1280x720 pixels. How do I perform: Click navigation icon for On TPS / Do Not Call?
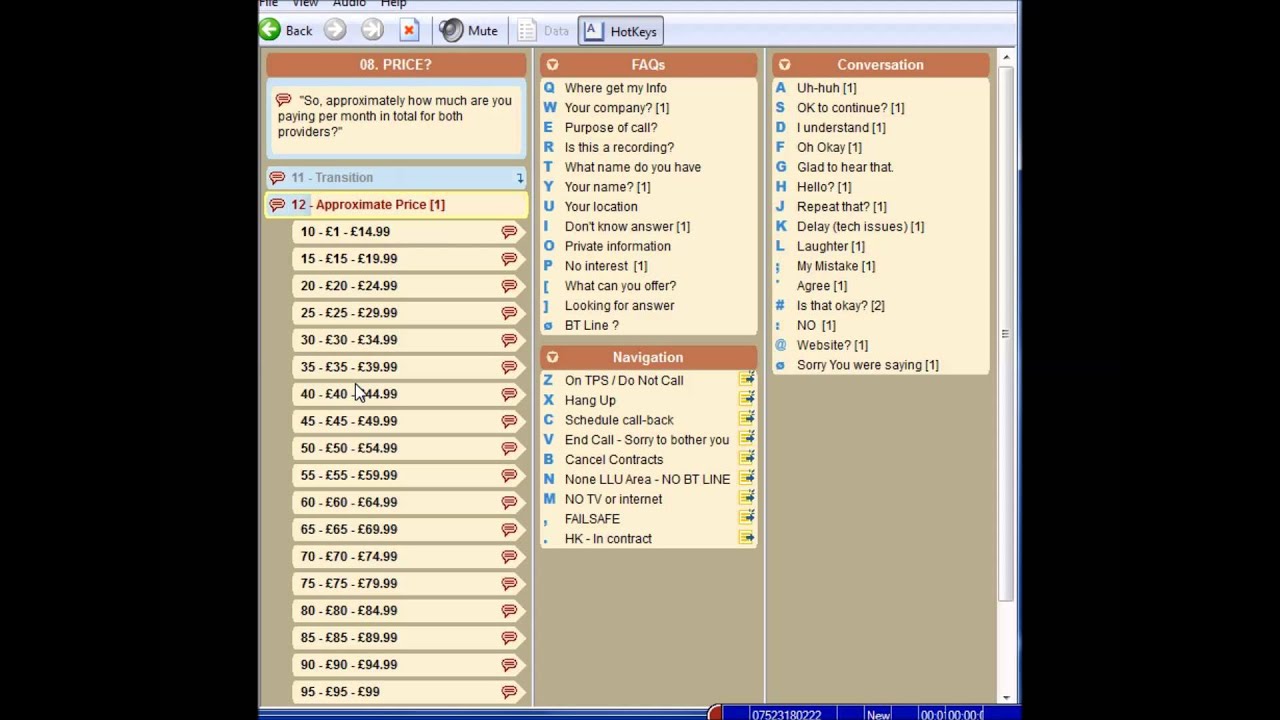coord(747,379)
